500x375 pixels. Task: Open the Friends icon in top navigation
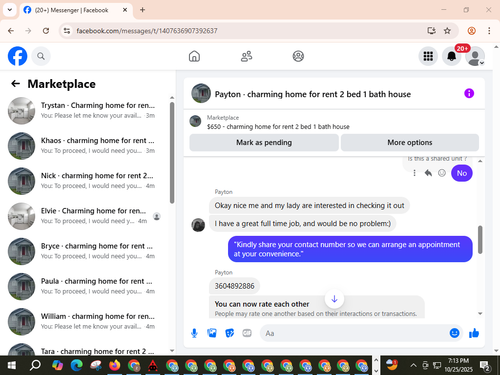(x=246, y=56)
